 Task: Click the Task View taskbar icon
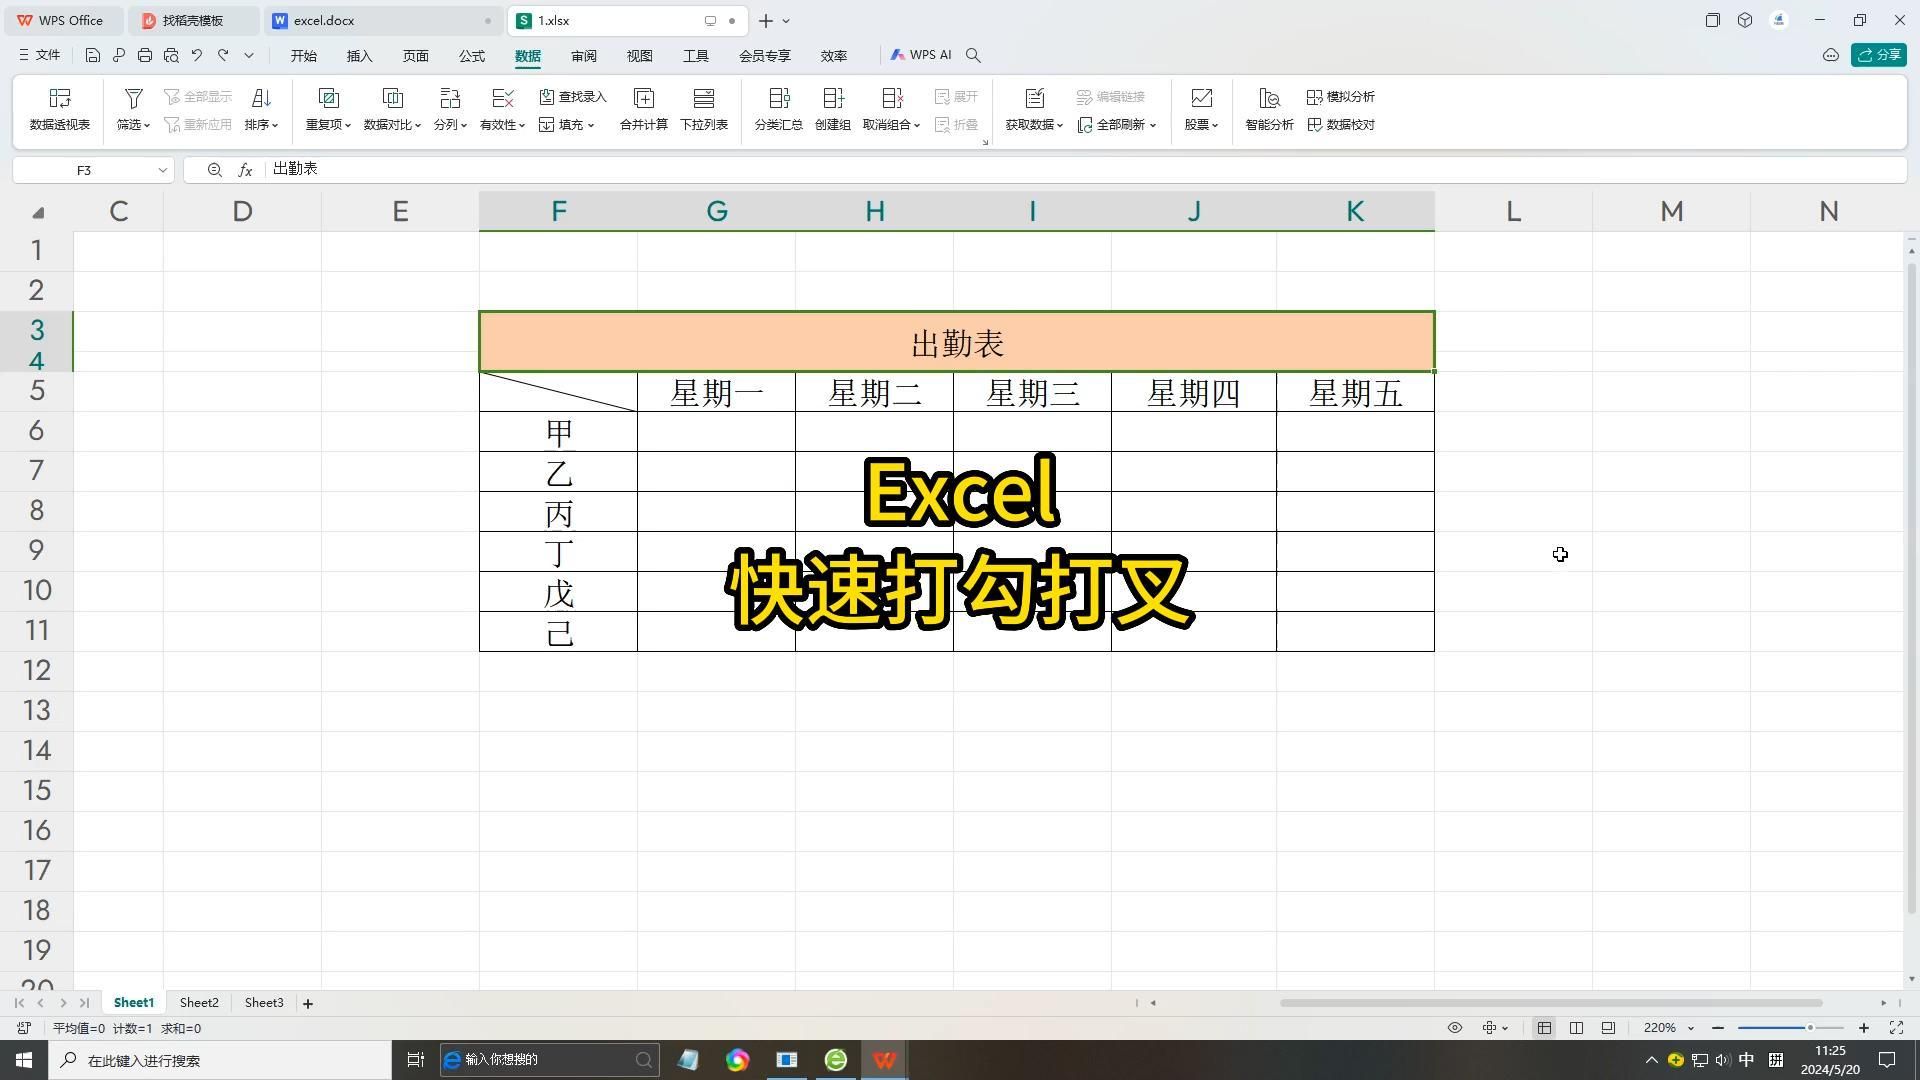(415, 1060)
